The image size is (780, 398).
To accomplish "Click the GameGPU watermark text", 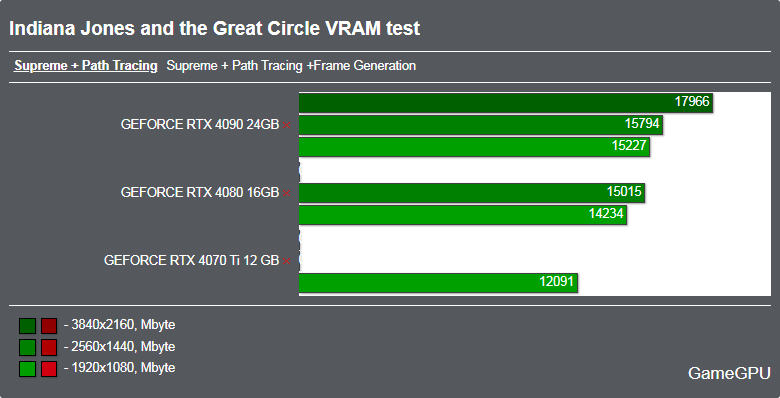I will 729,373.
